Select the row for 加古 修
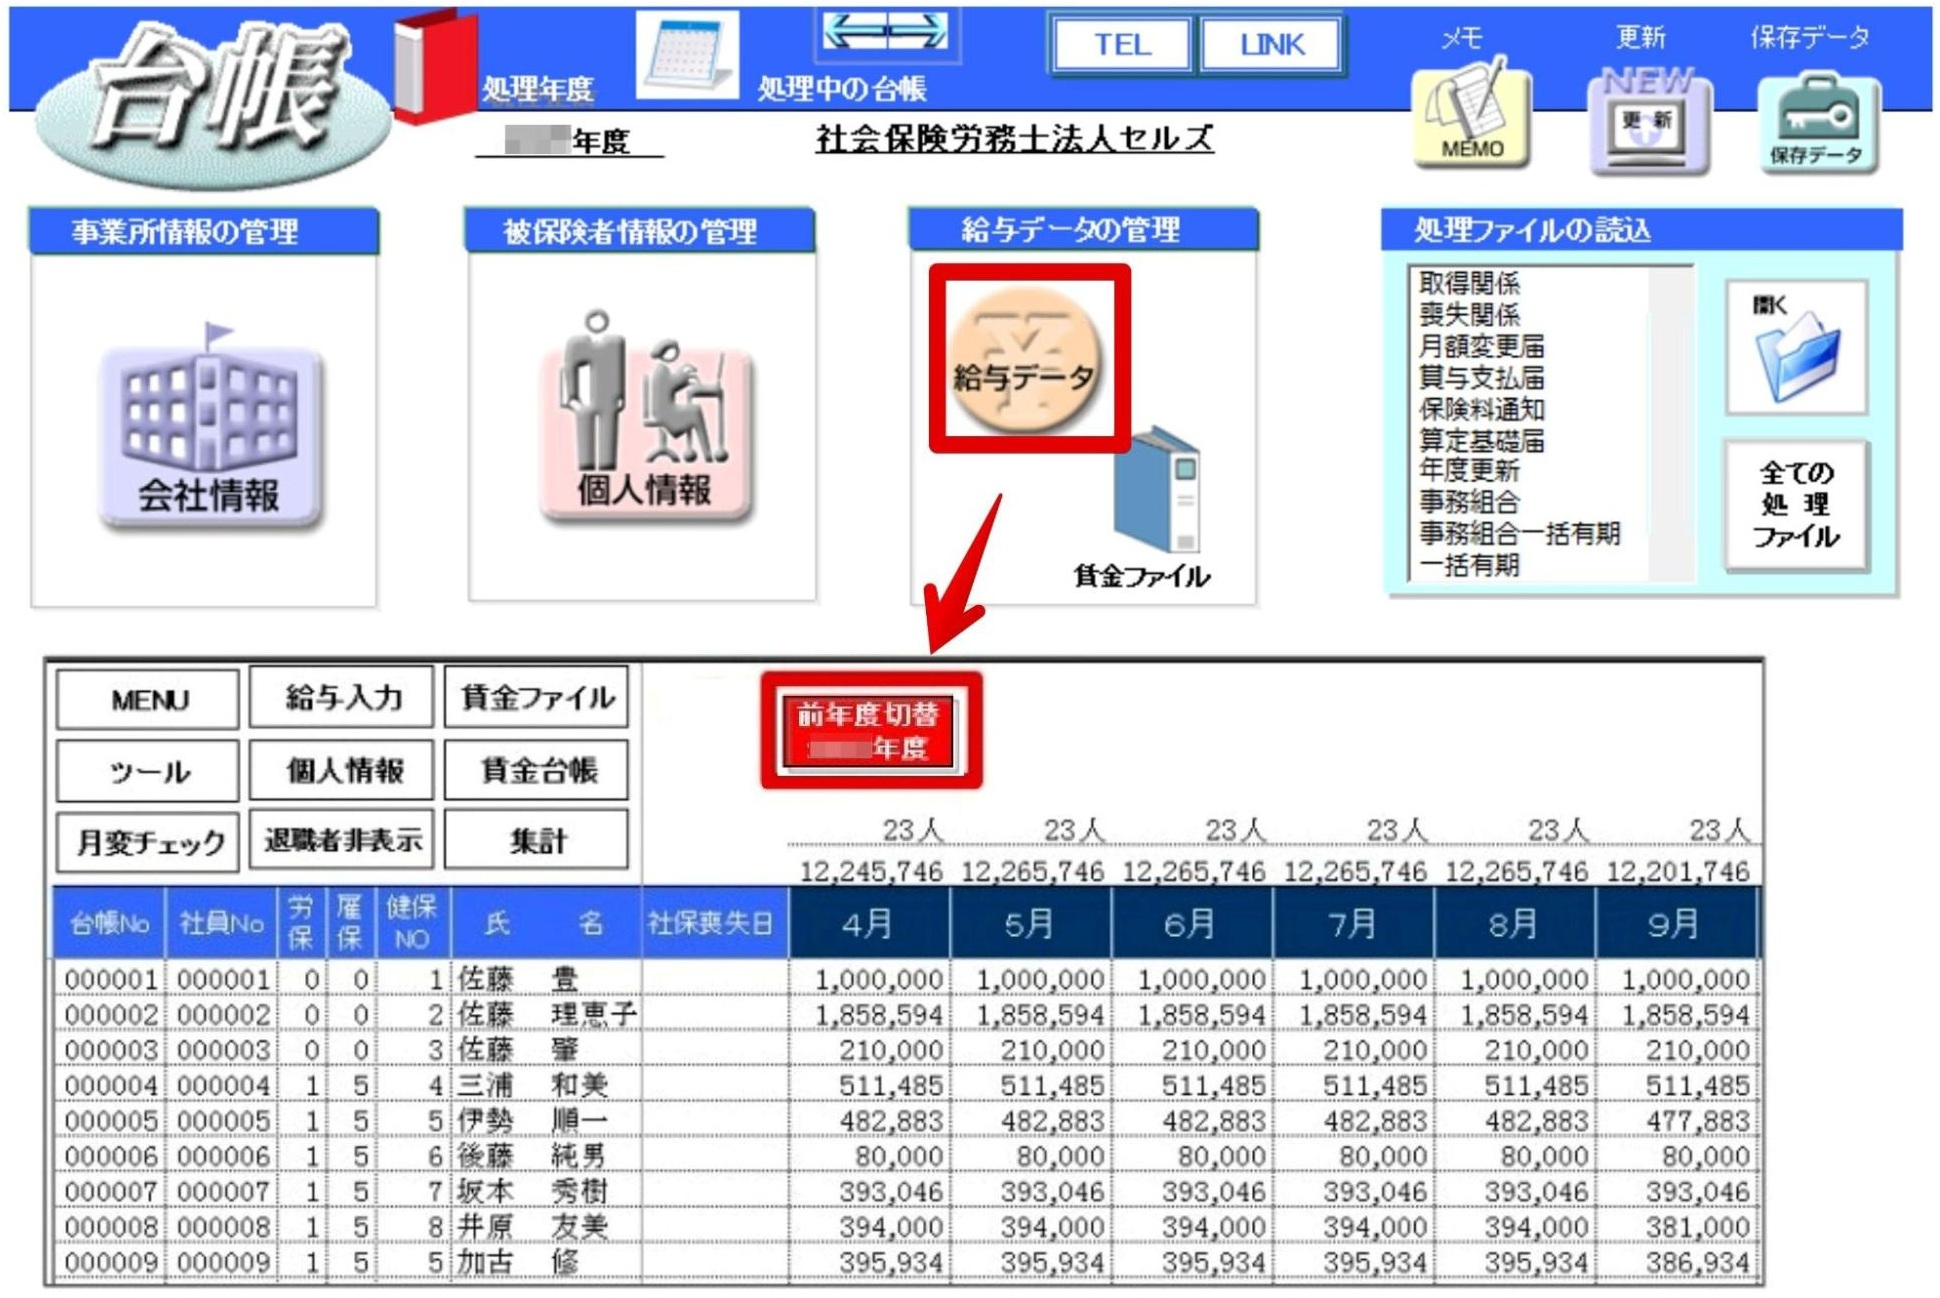 pyautogui.click(x=905, y=1262)
